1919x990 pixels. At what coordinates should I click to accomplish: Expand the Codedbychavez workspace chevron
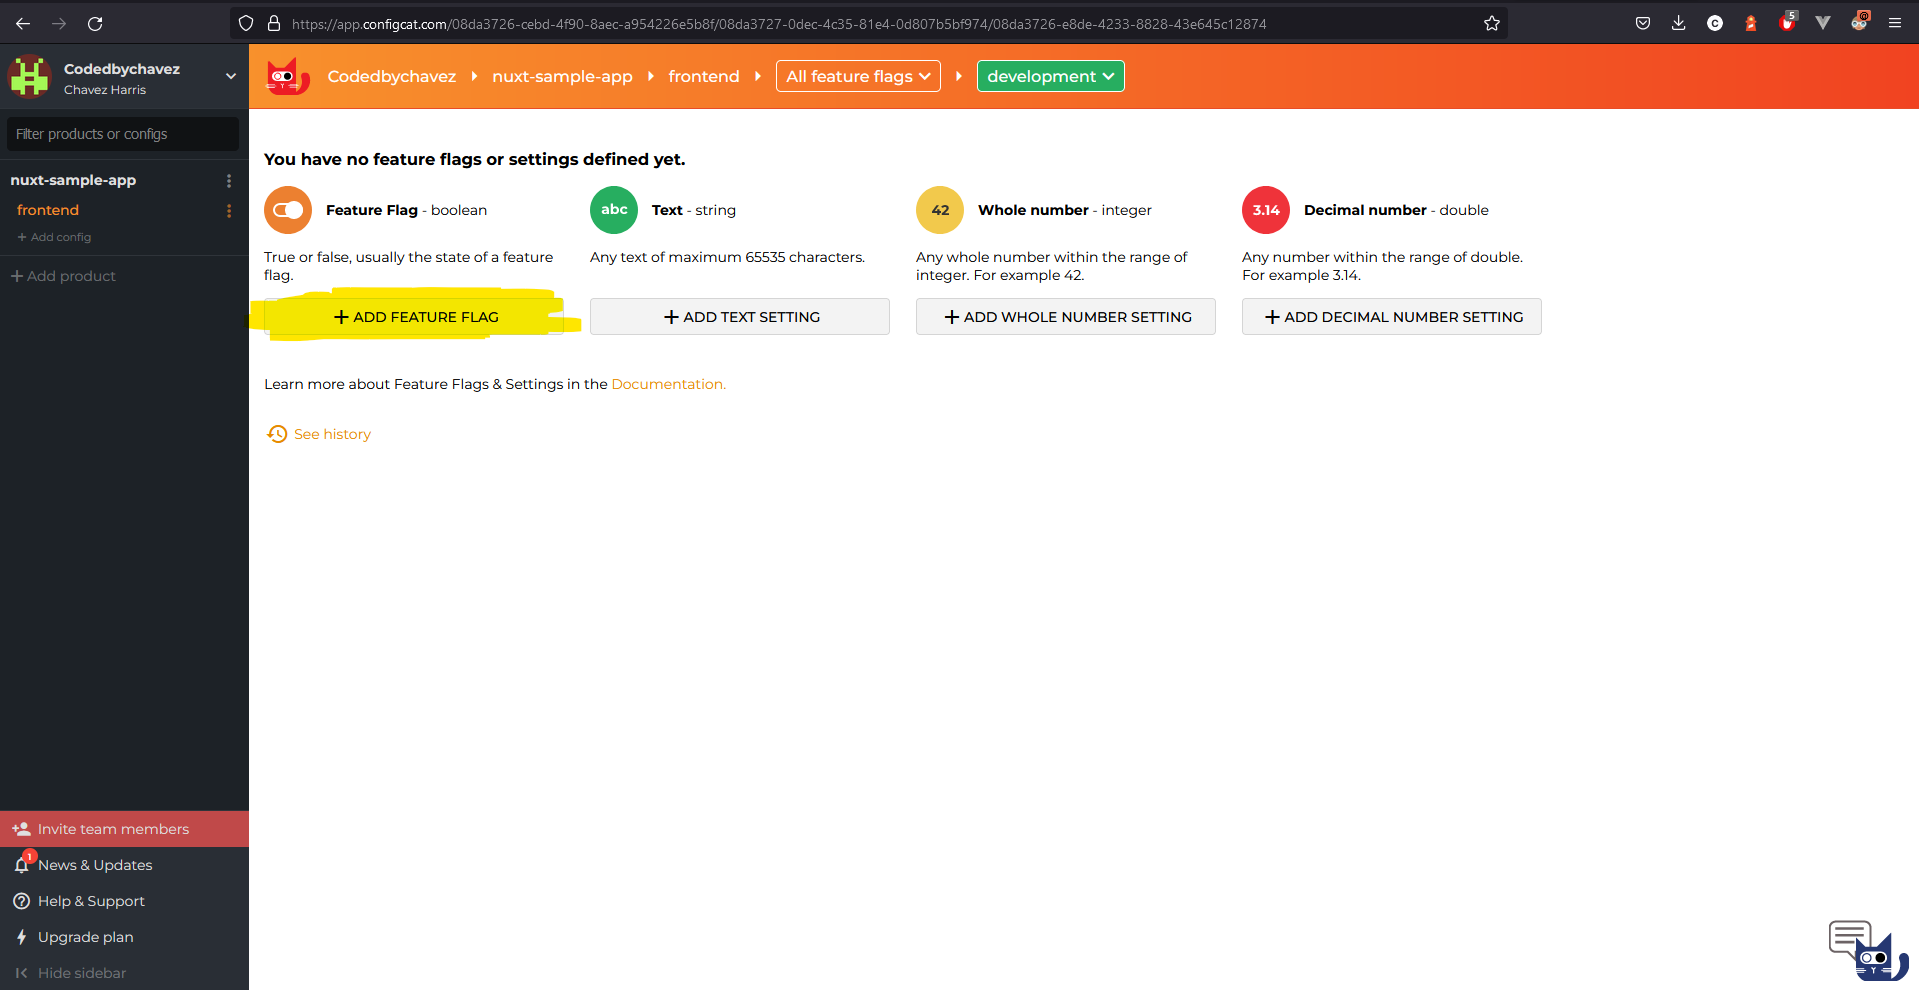coord(231,76)
